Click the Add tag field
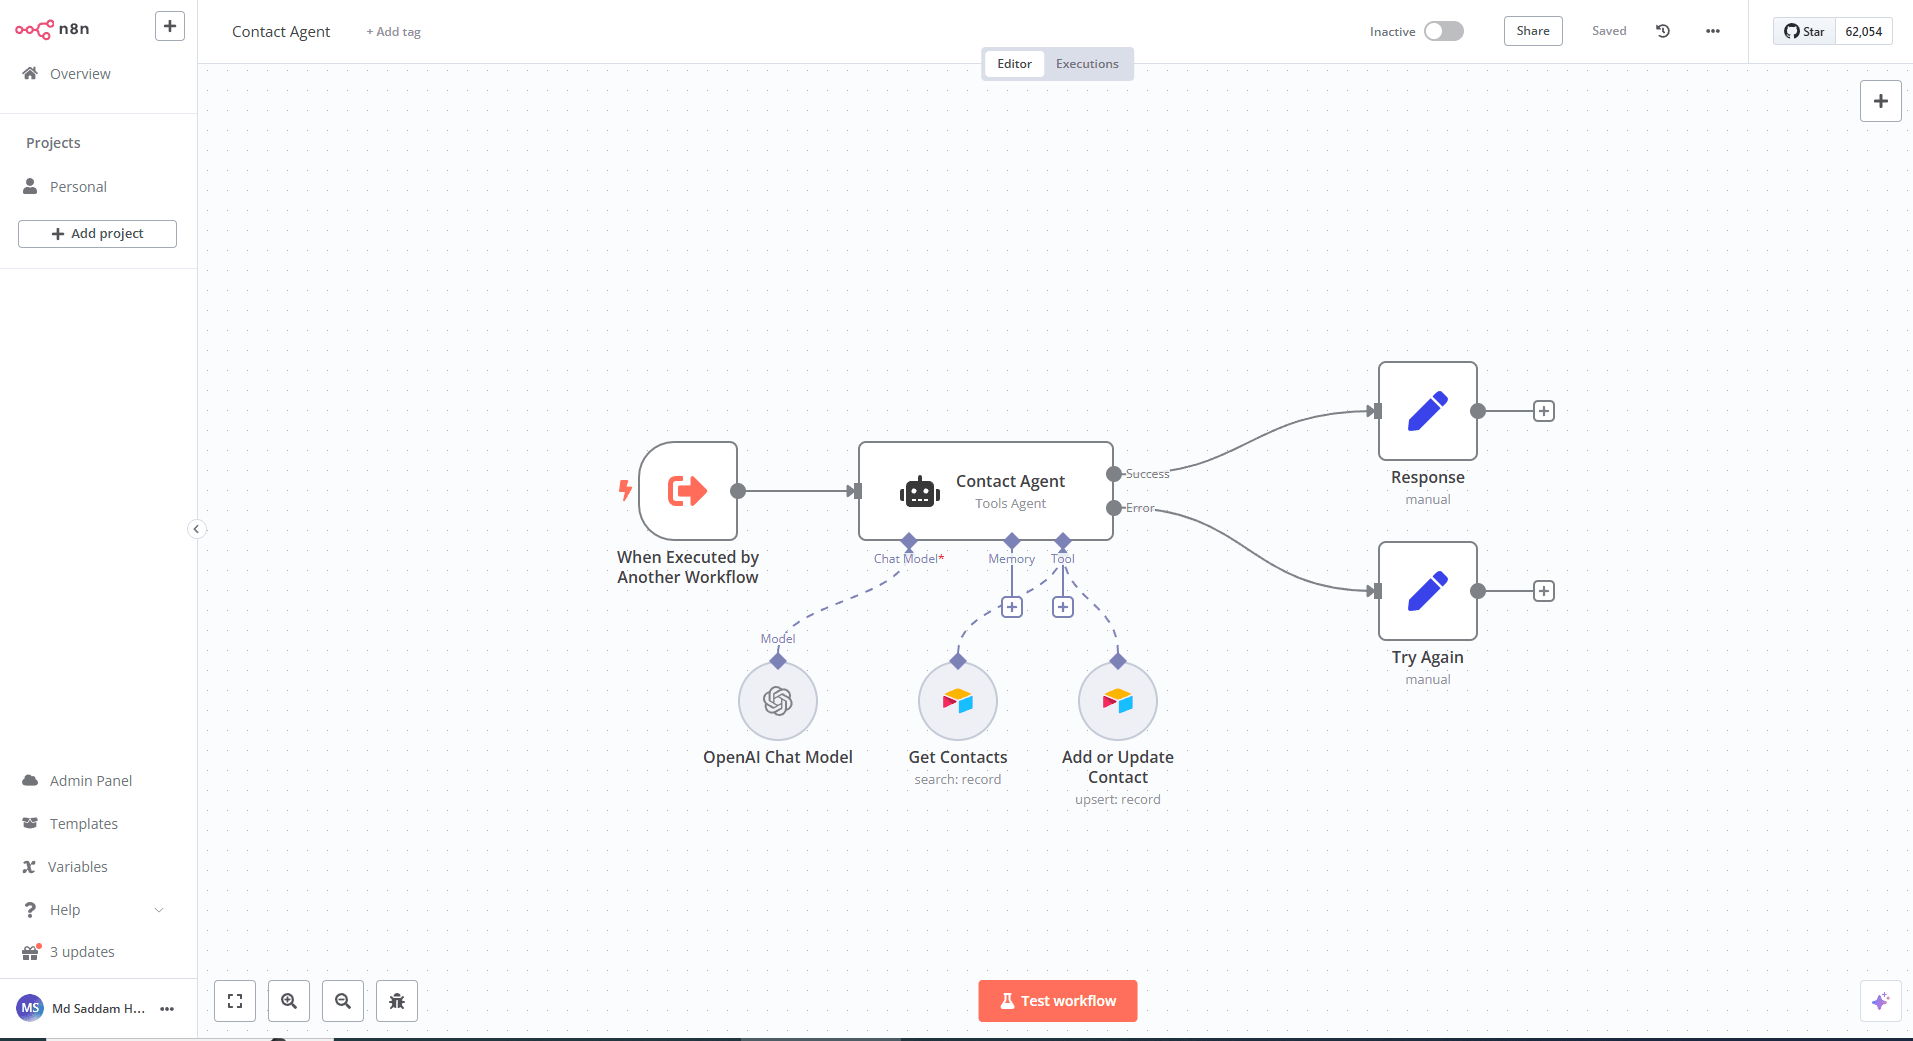Viewport: 1913px width, 1041px height. pyautogui.click(x=394, y=32)
